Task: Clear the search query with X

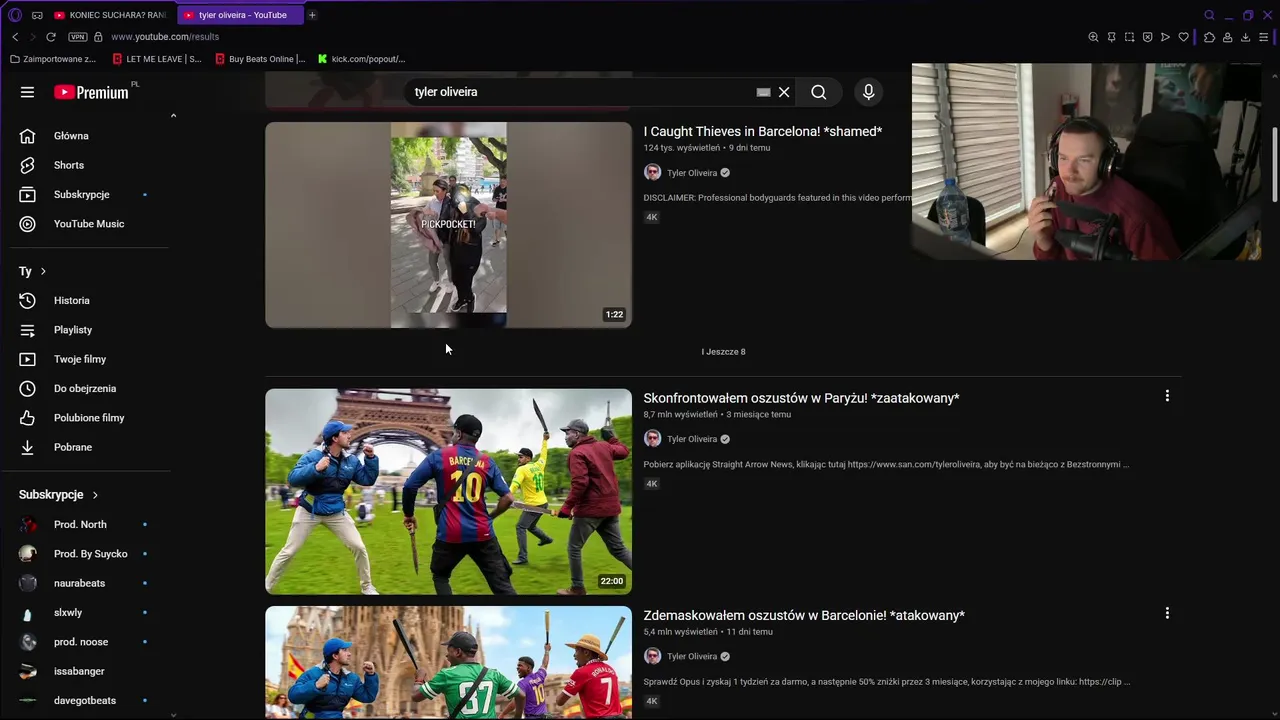Action: click(784, 92)
